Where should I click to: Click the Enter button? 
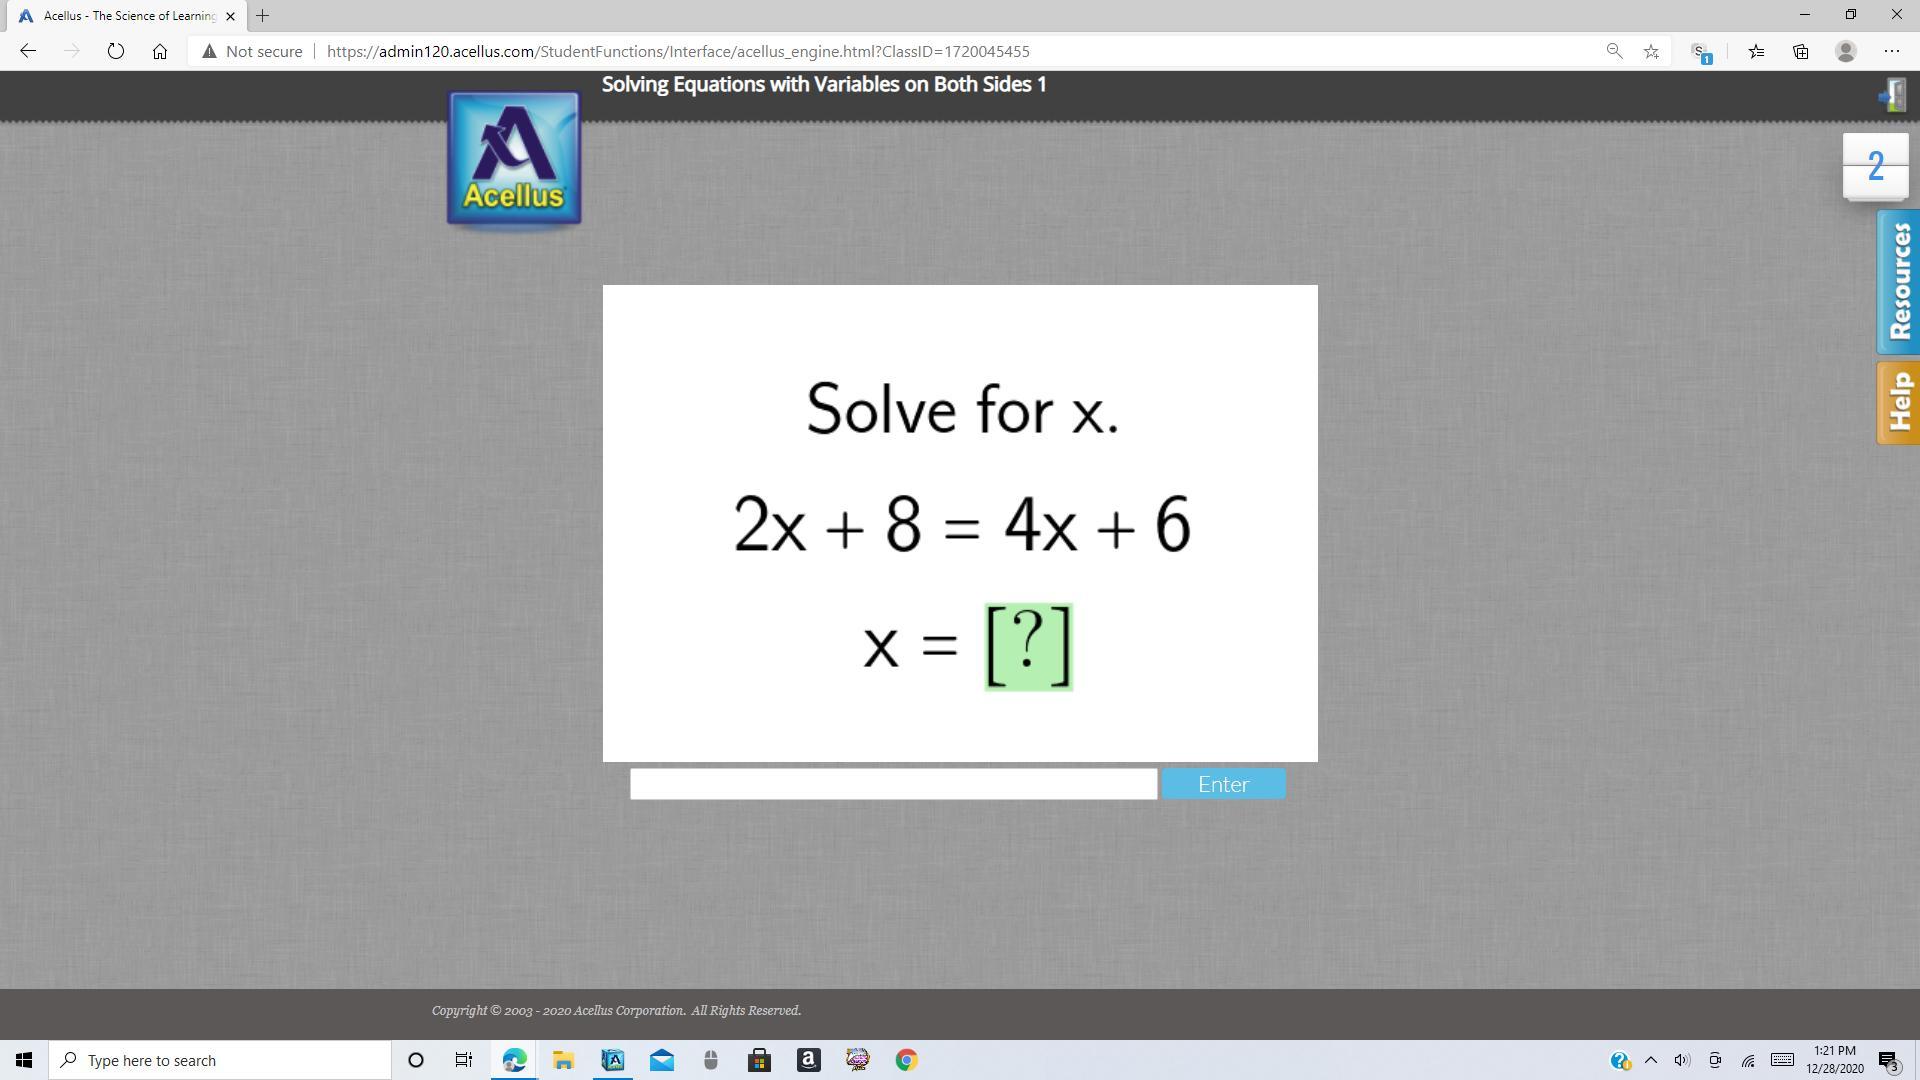click(x=1223, y=784)
